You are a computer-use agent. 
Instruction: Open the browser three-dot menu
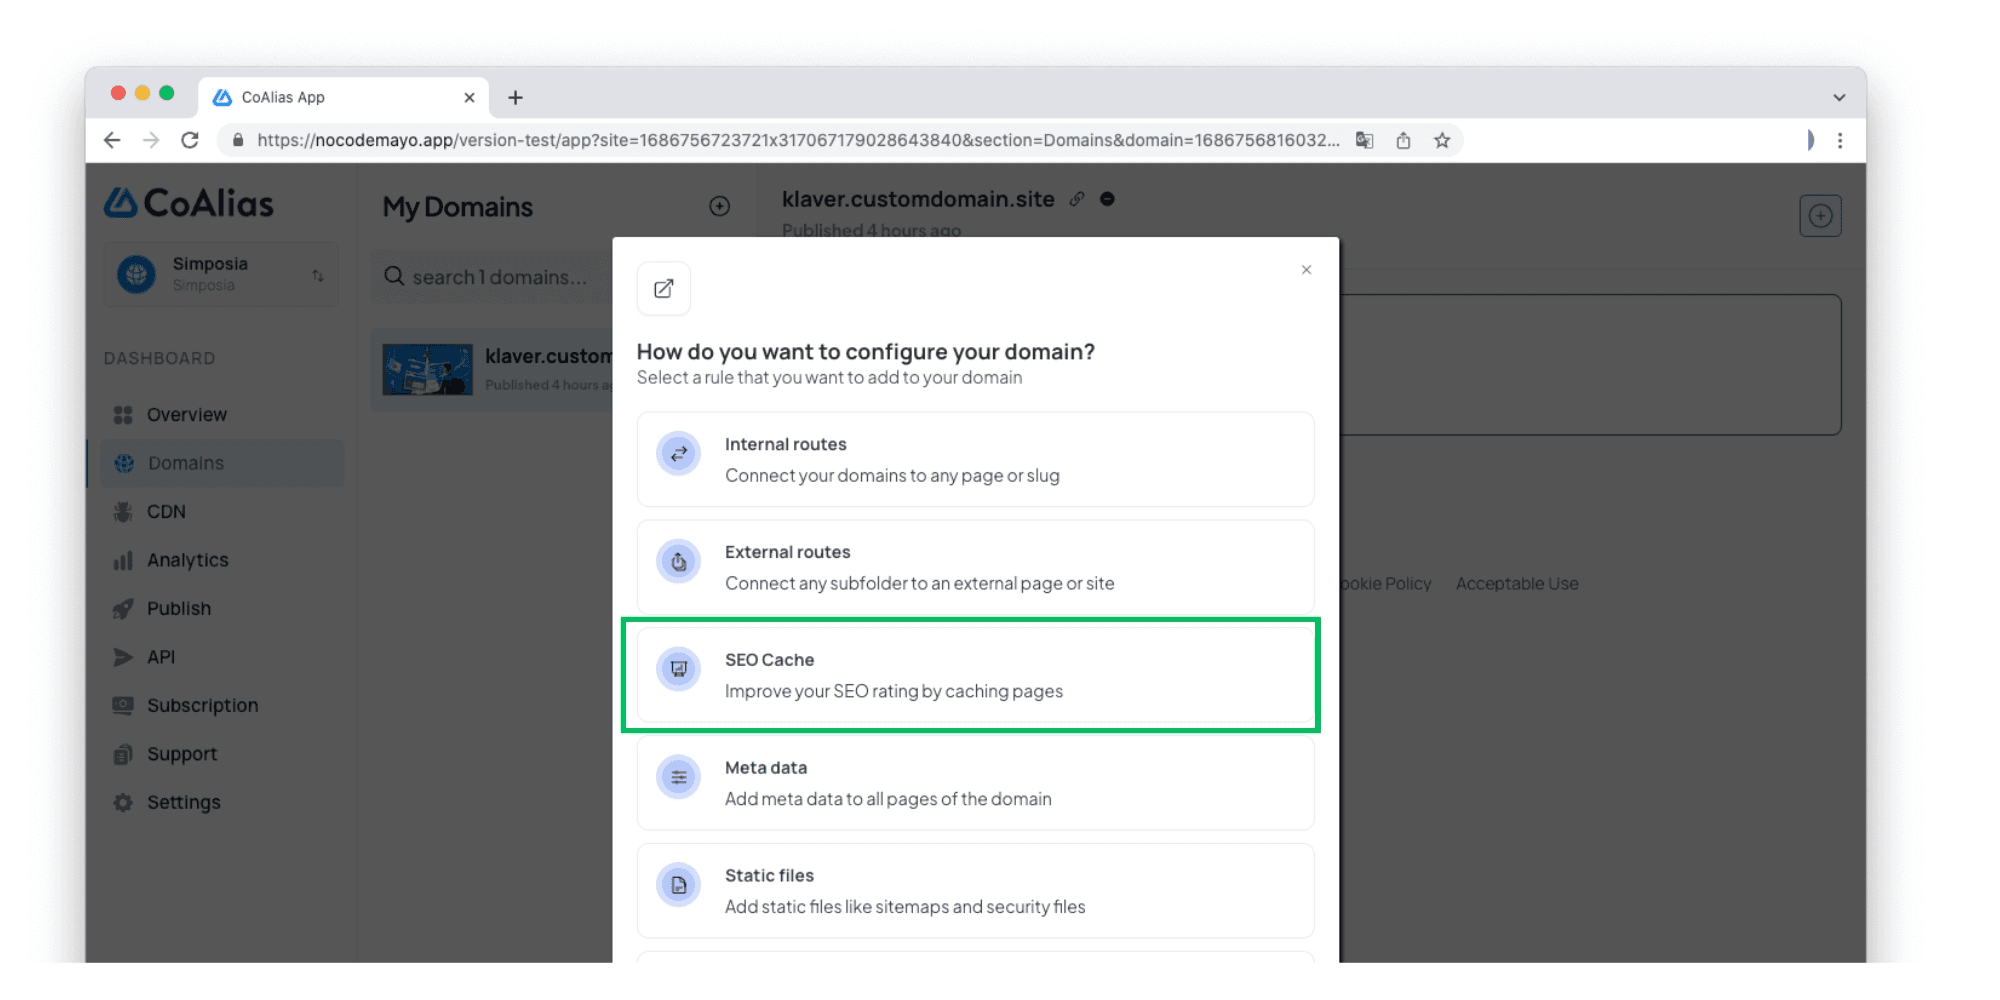(1840, 141)
